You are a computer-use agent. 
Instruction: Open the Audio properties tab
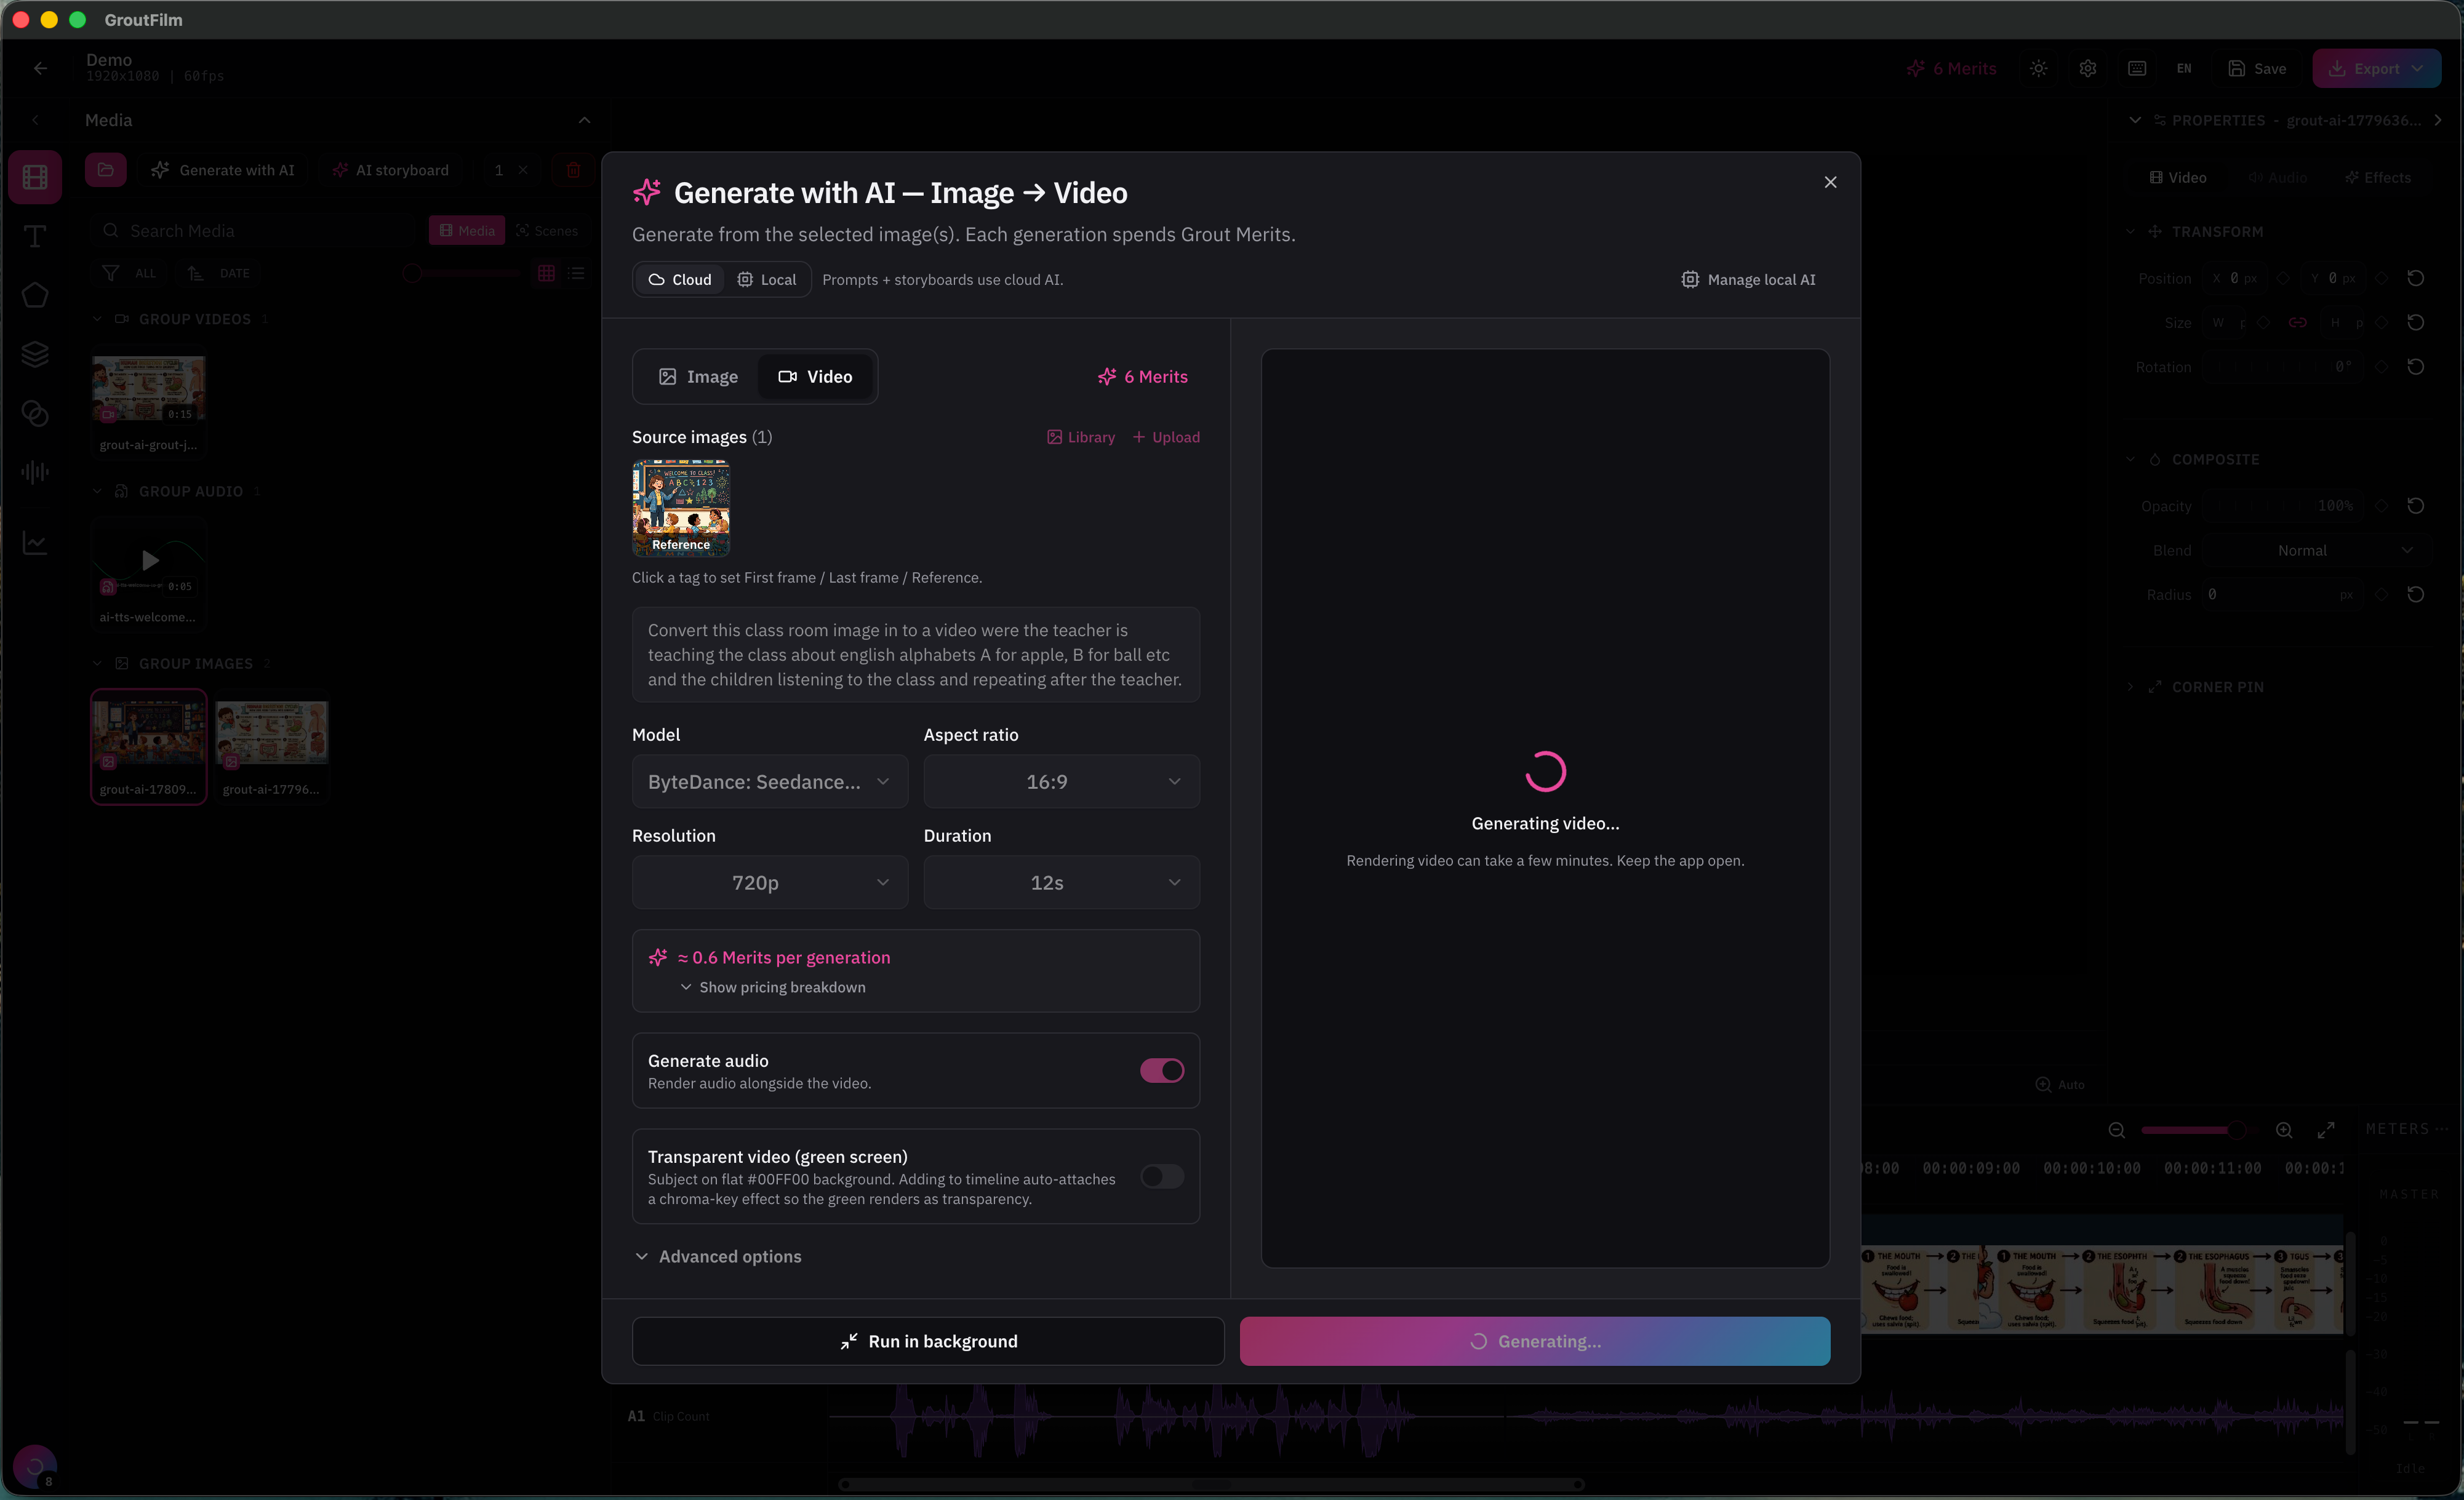[x=2278, y=177]
